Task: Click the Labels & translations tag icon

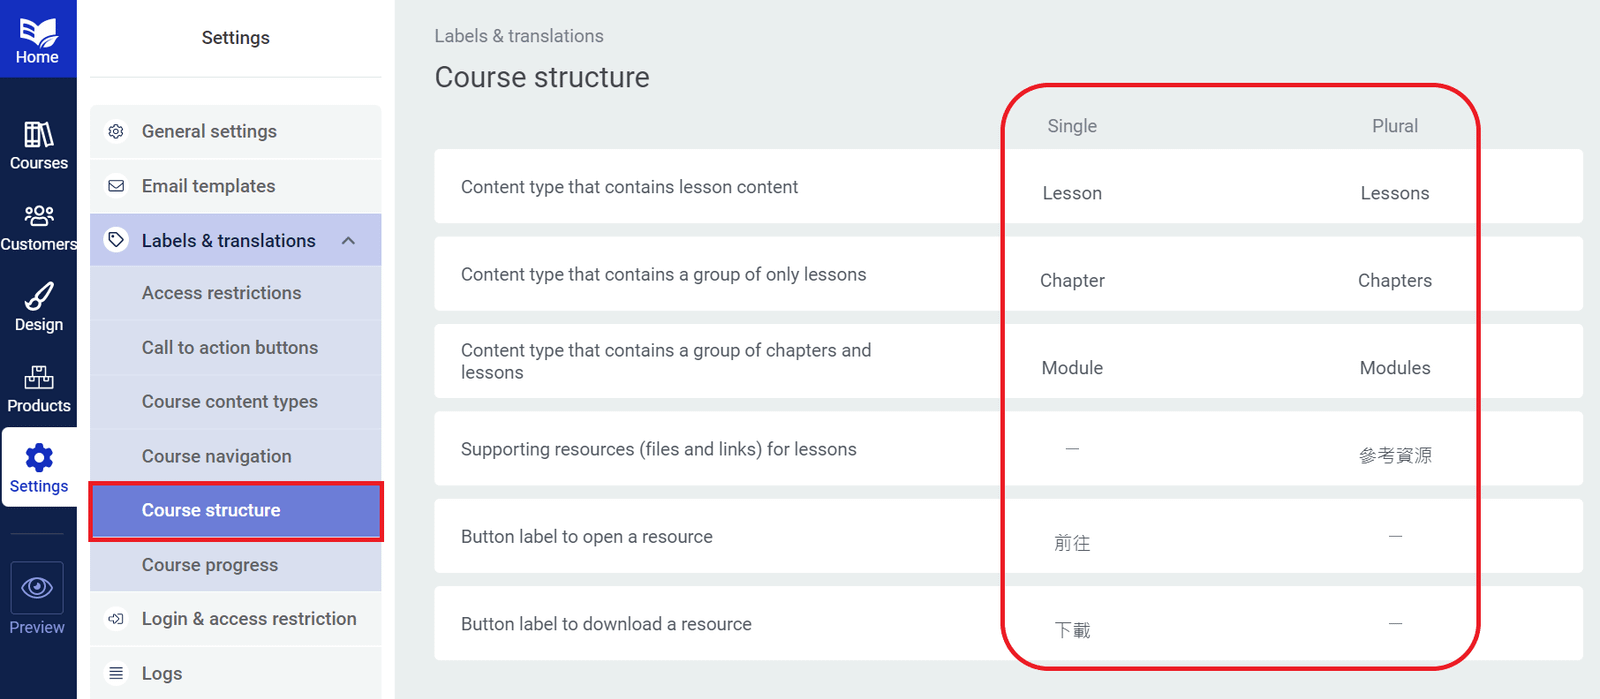Action: click(116, 240)
